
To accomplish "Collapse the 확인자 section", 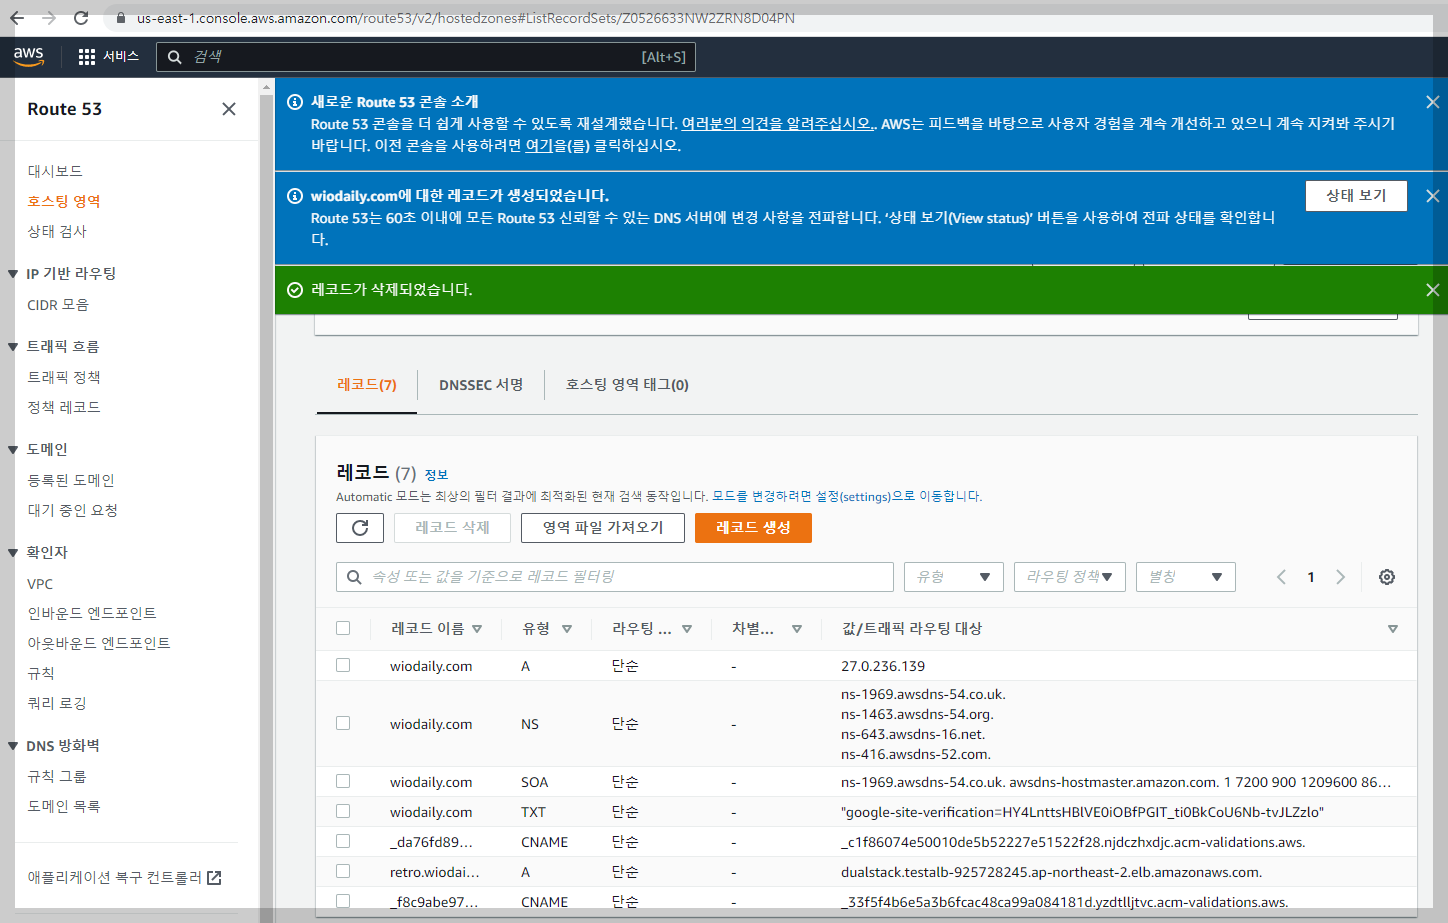I will coord(13,553).
